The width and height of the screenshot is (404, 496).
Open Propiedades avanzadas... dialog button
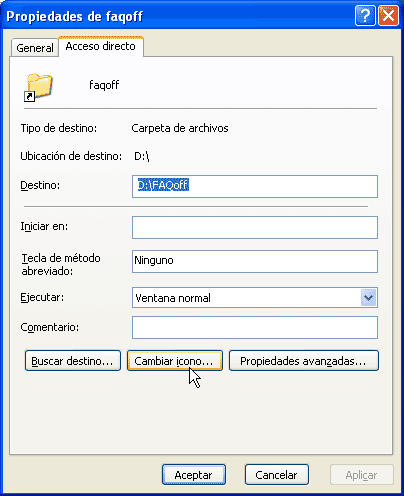304,360
